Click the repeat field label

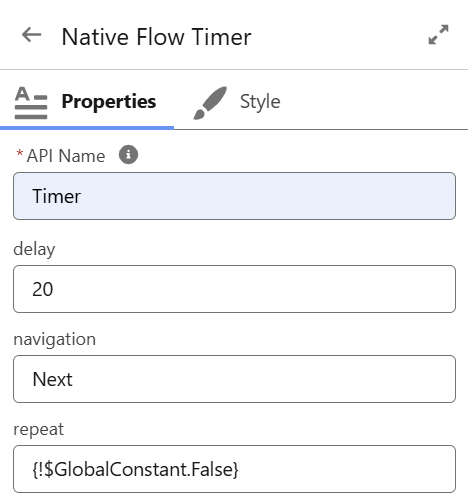pos(38,429)
